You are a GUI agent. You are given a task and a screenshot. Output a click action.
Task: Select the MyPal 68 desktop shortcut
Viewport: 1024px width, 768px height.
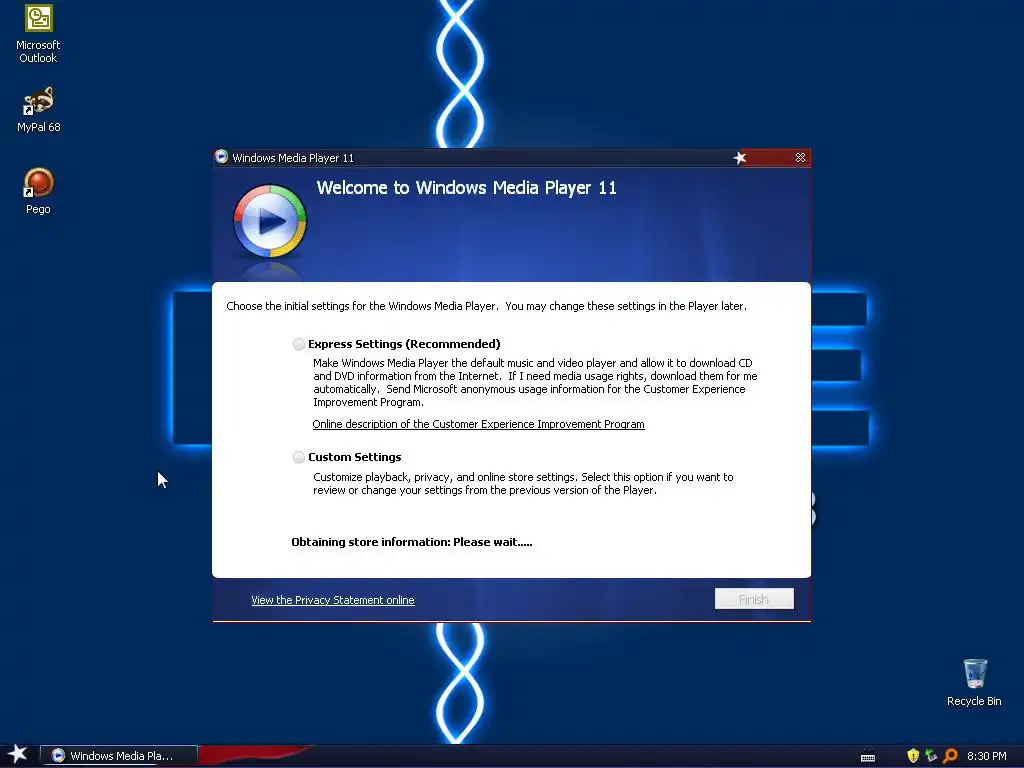(x=39, y=109)
